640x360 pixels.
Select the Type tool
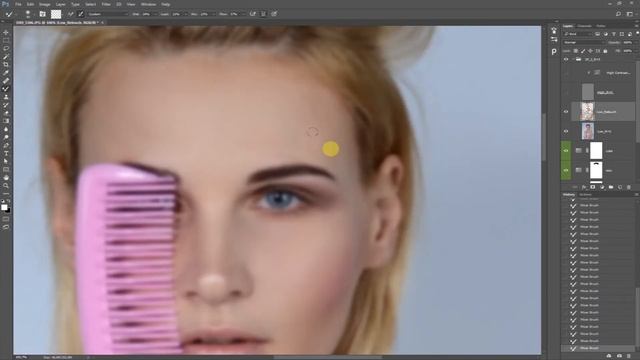[x=6, y=153]
